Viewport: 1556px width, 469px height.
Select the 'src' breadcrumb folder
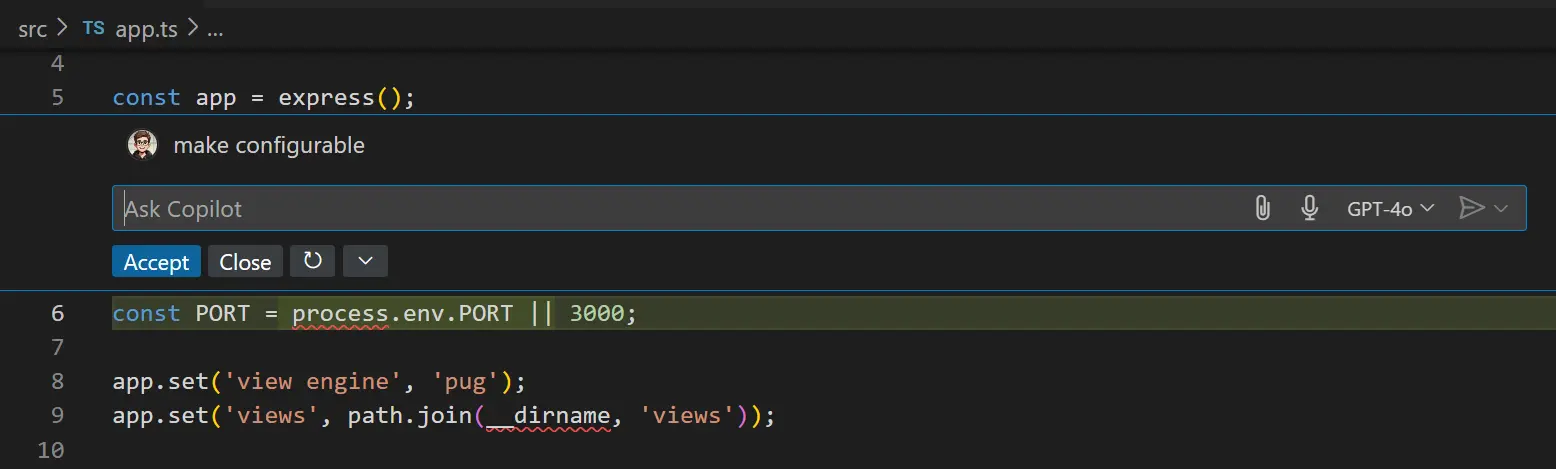pyautogui.click(x=32, y=29)
